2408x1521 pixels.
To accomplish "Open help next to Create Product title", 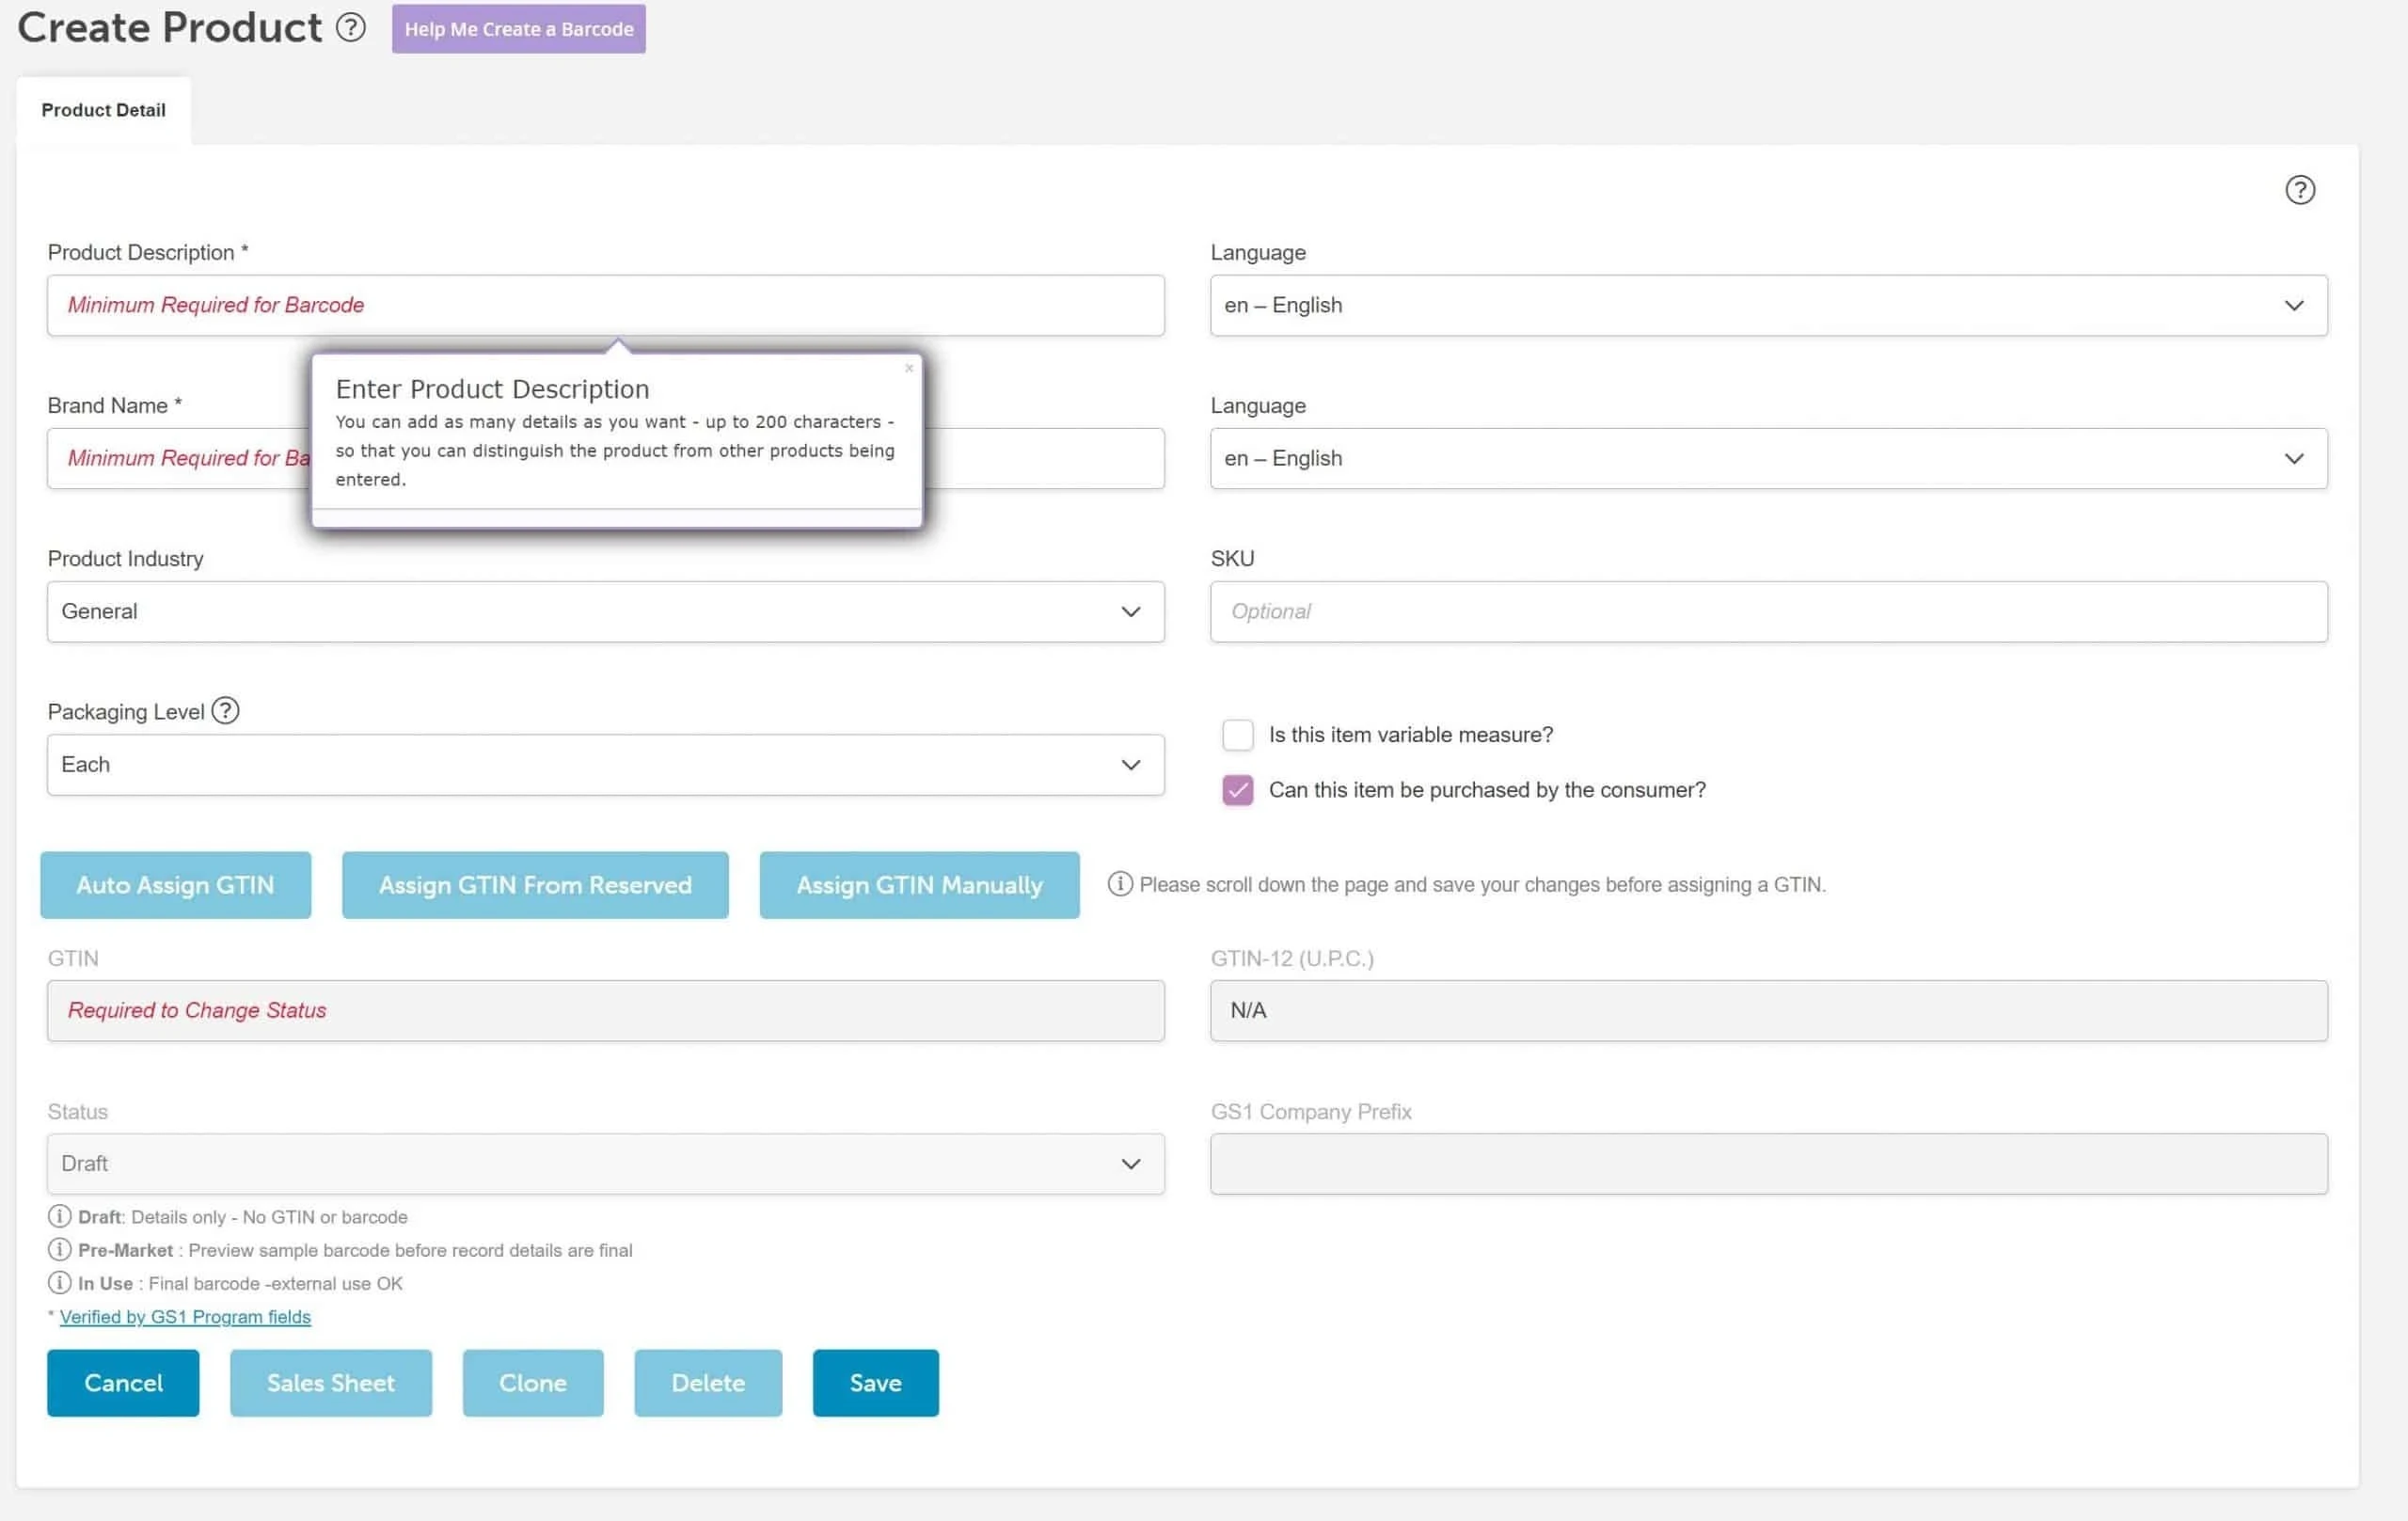I will (x=350, y=29).
